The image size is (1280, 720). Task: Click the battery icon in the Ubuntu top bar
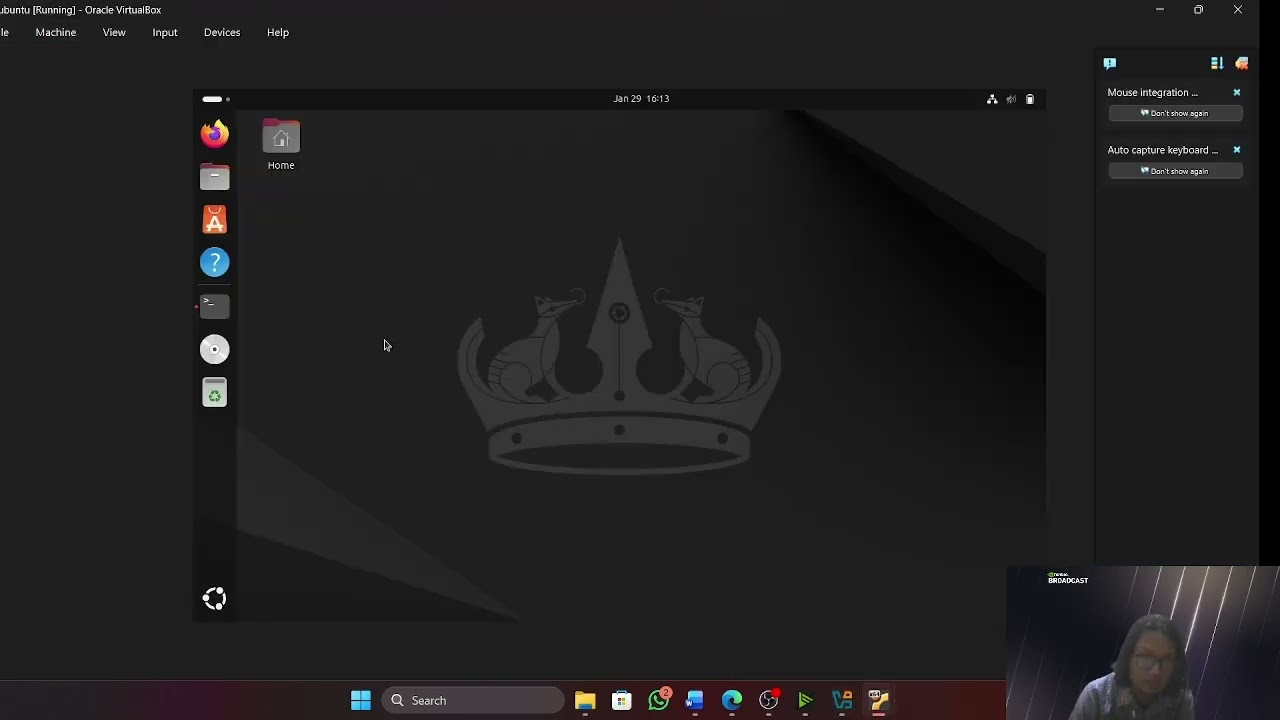[x=1030, y=99]
